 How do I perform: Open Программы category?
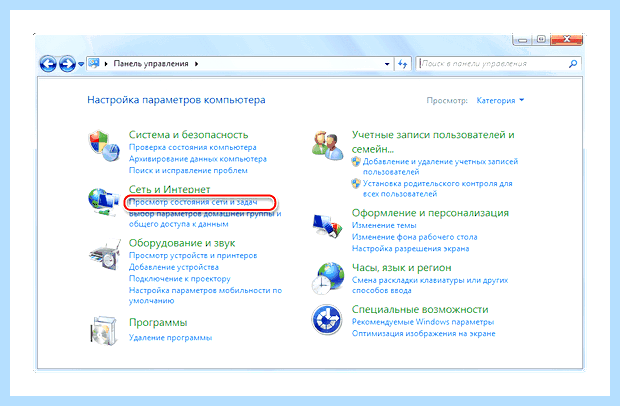pos(158,323)
